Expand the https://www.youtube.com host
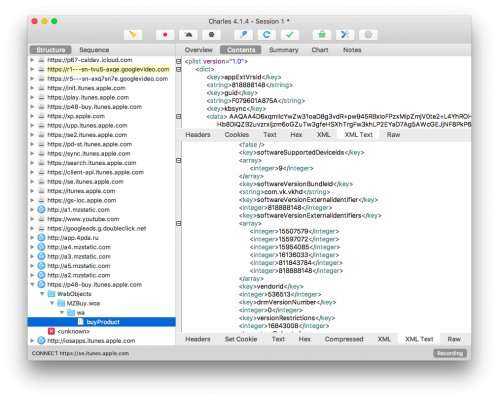This screenshot has width=499, height=400. tap(32, 219)
